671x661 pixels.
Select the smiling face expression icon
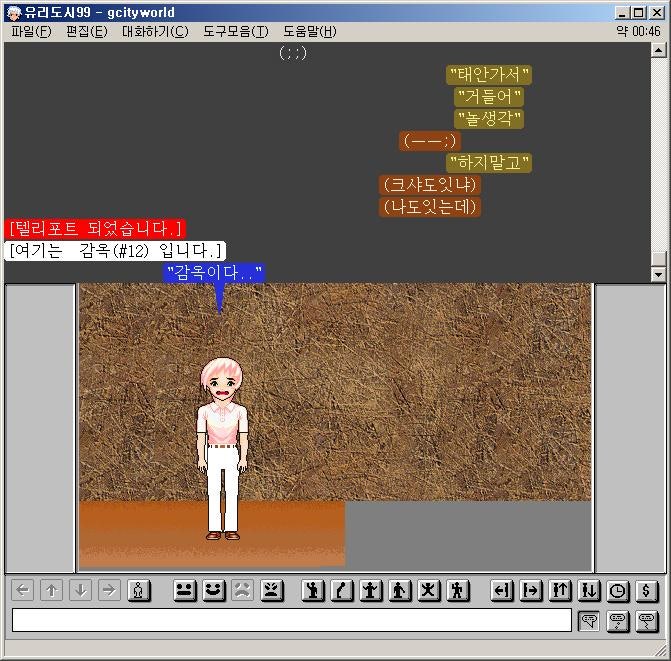[213, 590]
